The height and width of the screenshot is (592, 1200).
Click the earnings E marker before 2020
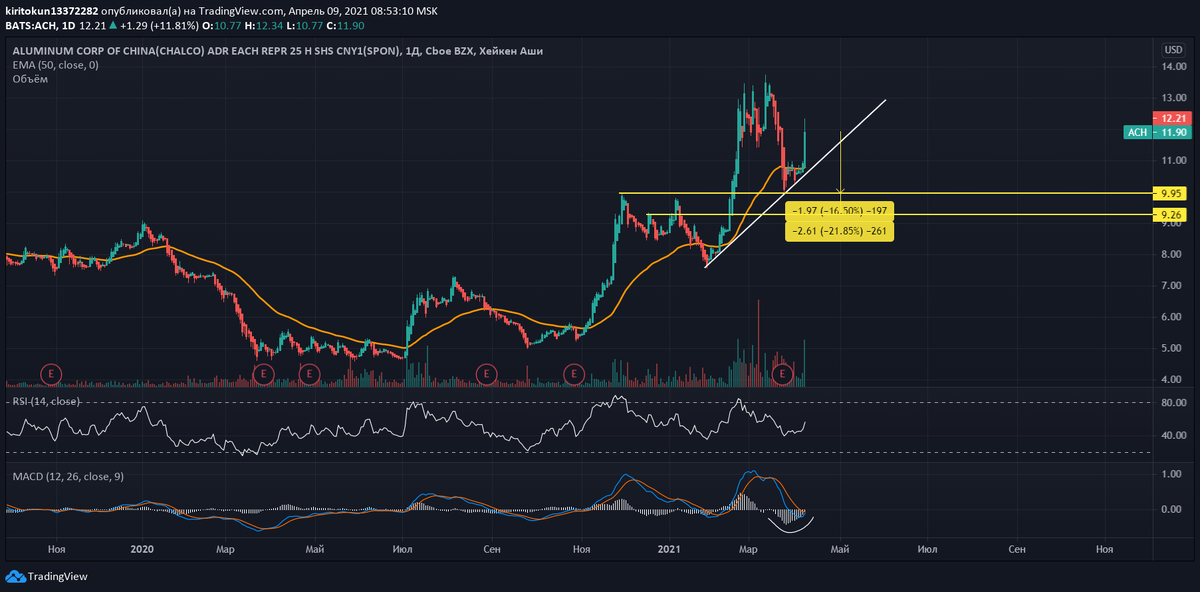pyautogui.click(x=52, y=373)
